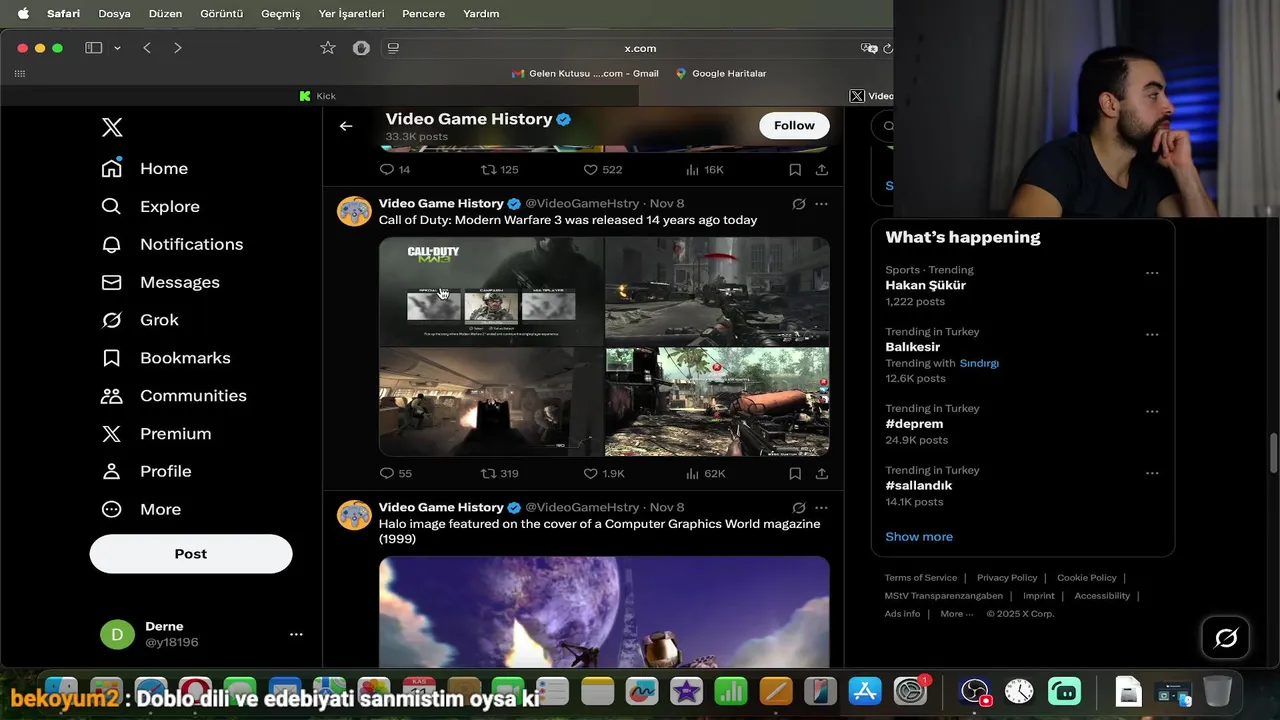Open more options on Call of Duty post
This screenshot has width=1280, height=720.
[822, 204]
